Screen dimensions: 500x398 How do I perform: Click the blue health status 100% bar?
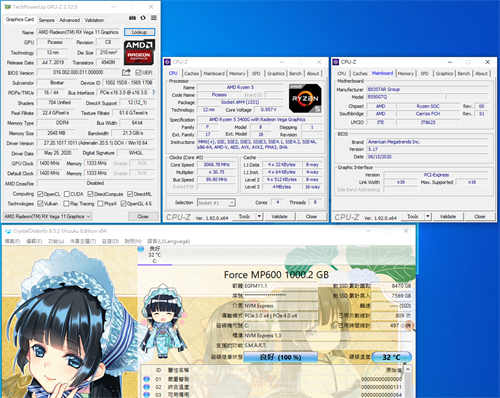[x=280, y=357]
